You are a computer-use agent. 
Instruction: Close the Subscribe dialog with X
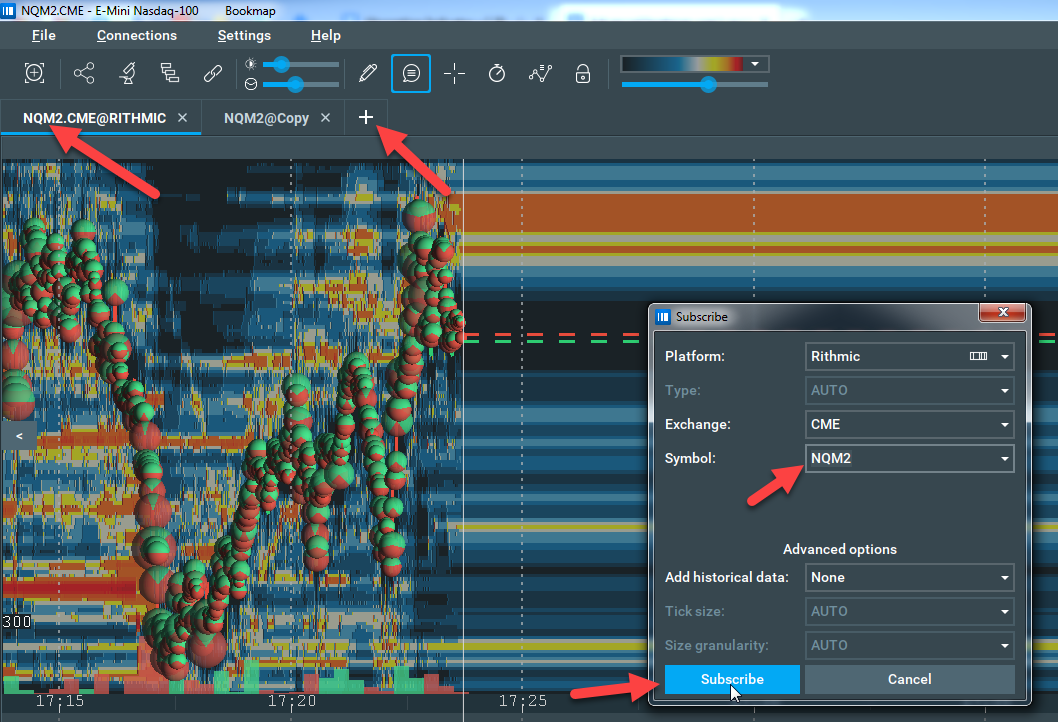1003,312
